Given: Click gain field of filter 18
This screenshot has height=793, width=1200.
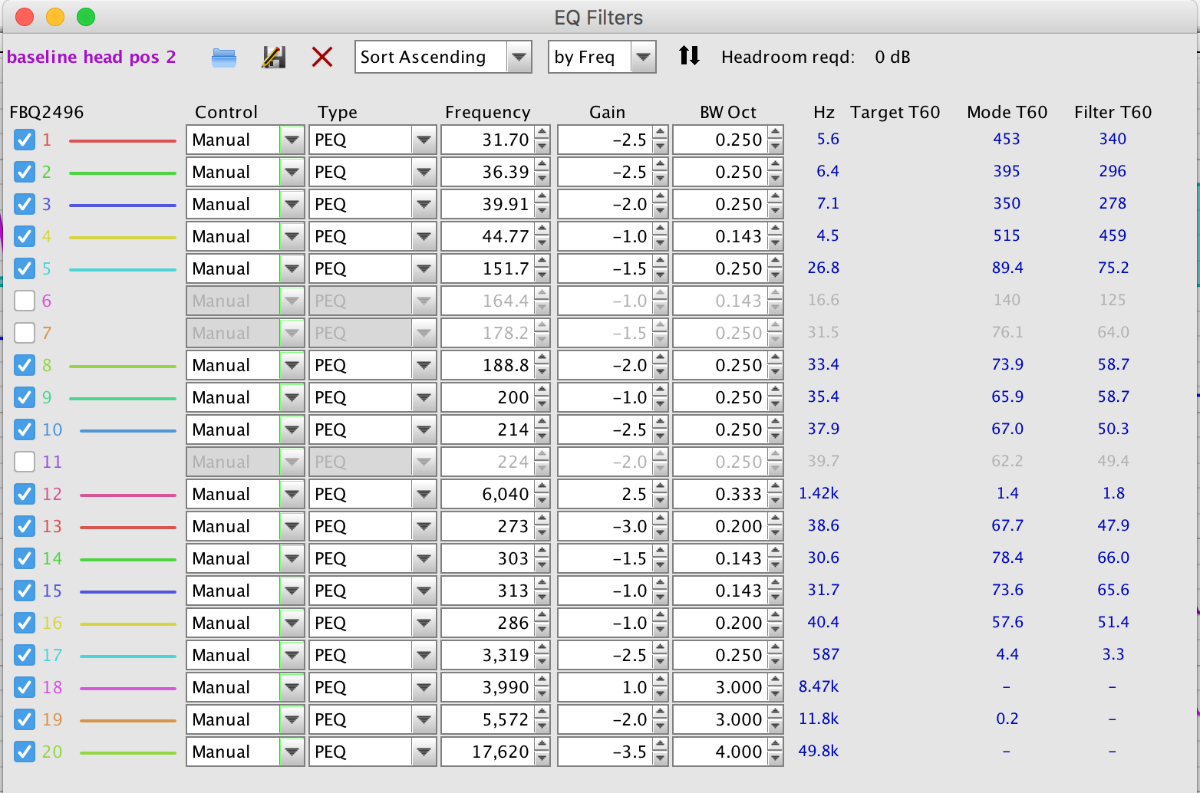Looking at the screenshot, I should 604,687.
